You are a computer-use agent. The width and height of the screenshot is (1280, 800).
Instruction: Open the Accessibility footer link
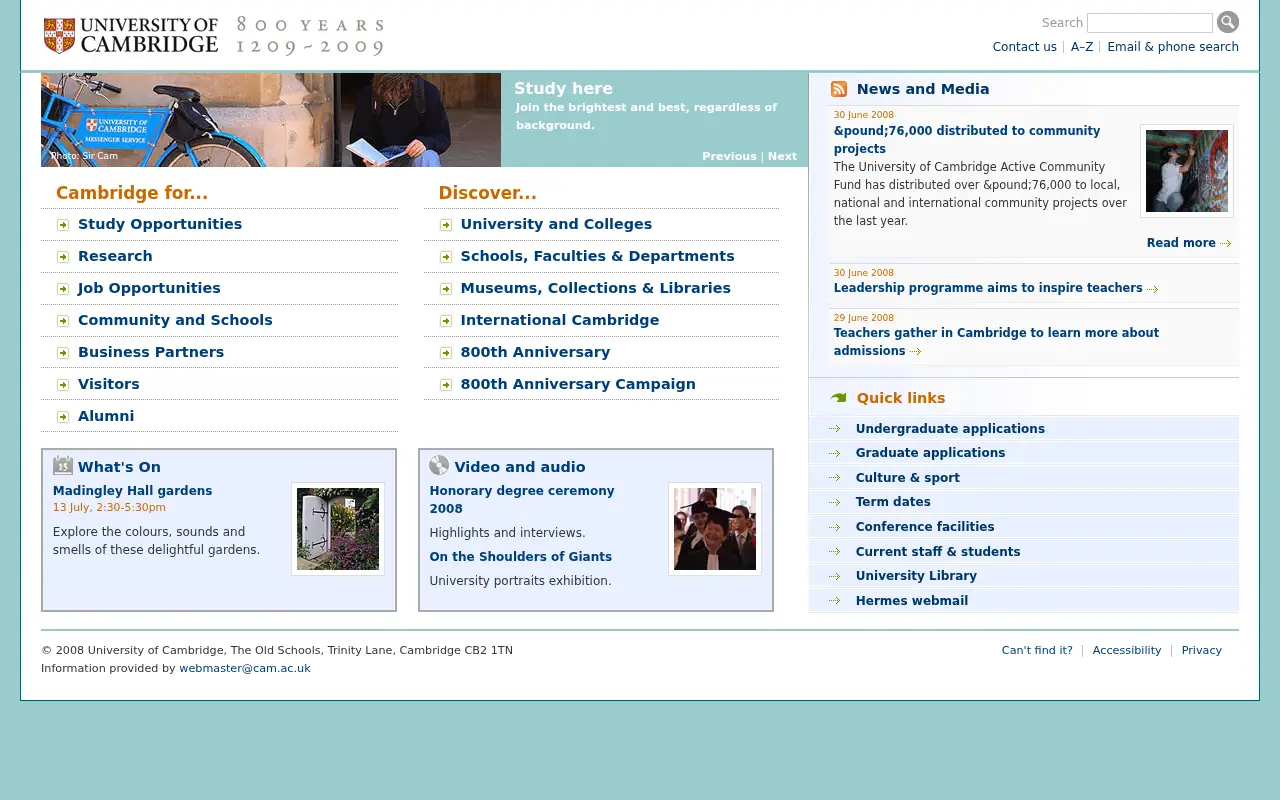pos(1127,650)
